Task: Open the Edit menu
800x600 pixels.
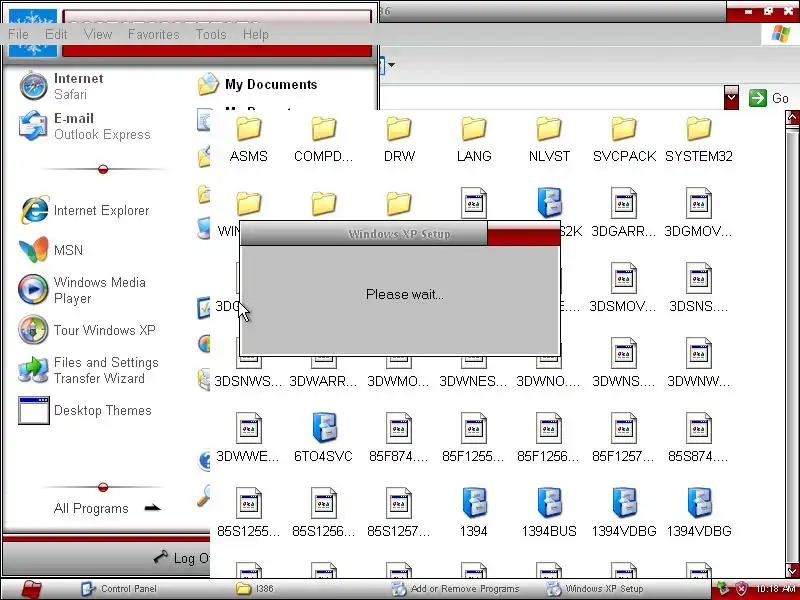Action: click(56, 34)
